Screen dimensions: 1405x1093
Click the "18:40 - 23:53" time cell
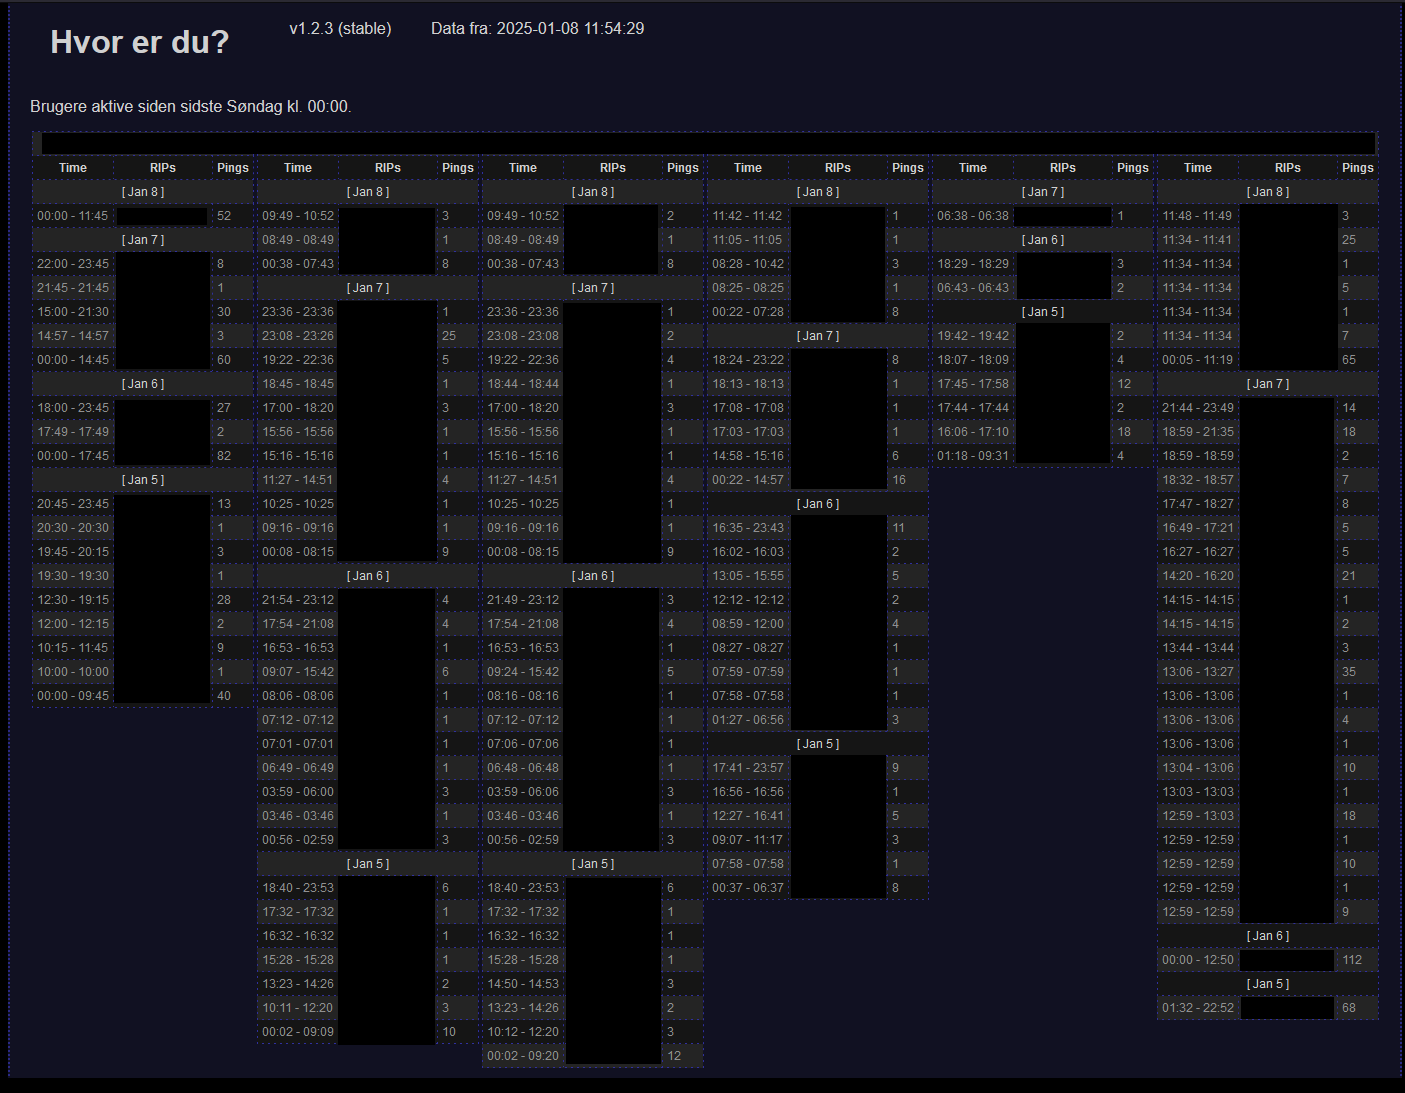(297, 887)
